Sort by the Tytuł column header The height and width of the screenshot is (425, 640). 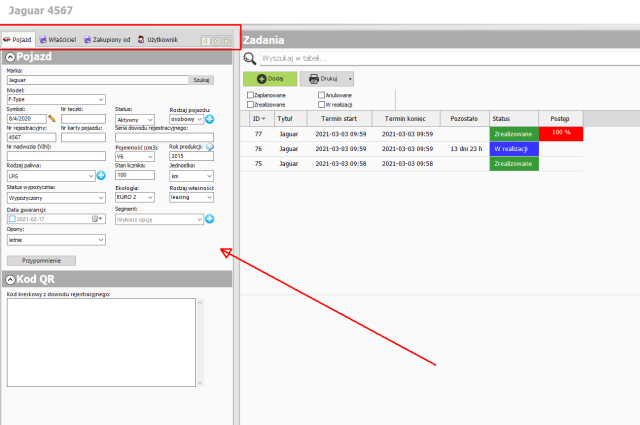(x=291, y=119)
